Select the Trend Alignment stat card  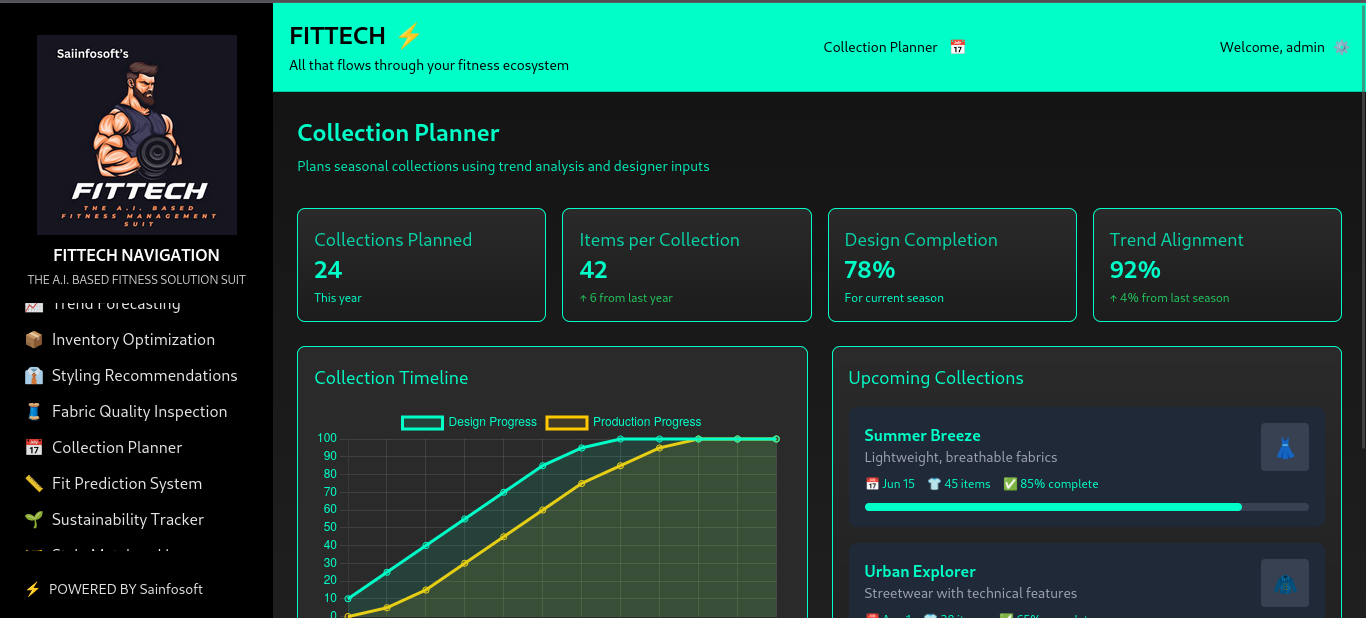[1216, 265]
